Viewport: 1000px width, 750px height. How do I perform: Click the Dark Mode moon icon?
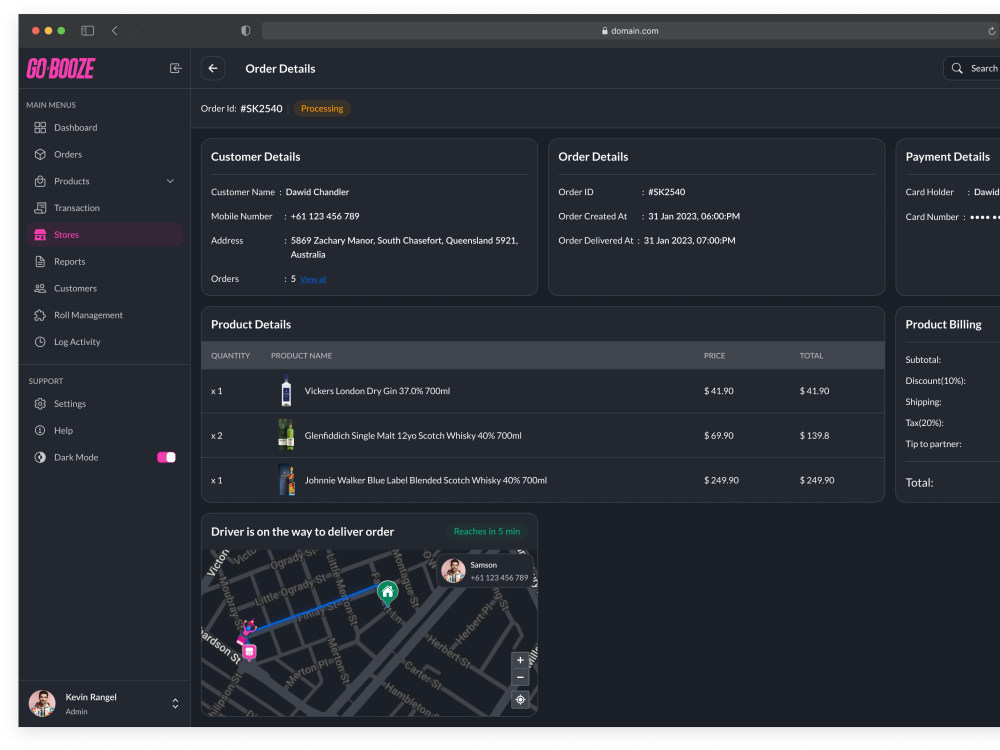tap(40, 457)
